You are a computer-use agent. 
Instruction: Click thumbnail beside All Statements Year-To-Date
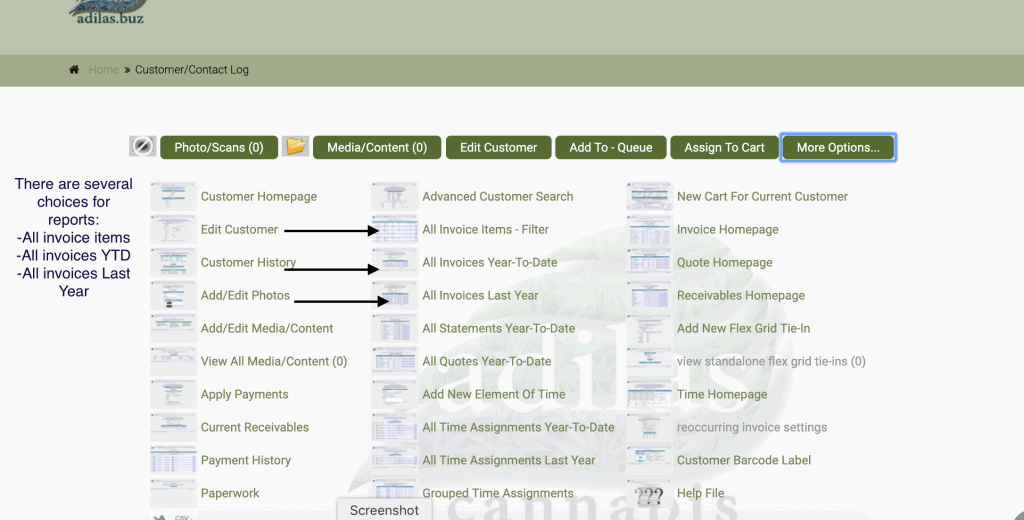[394, 328]
